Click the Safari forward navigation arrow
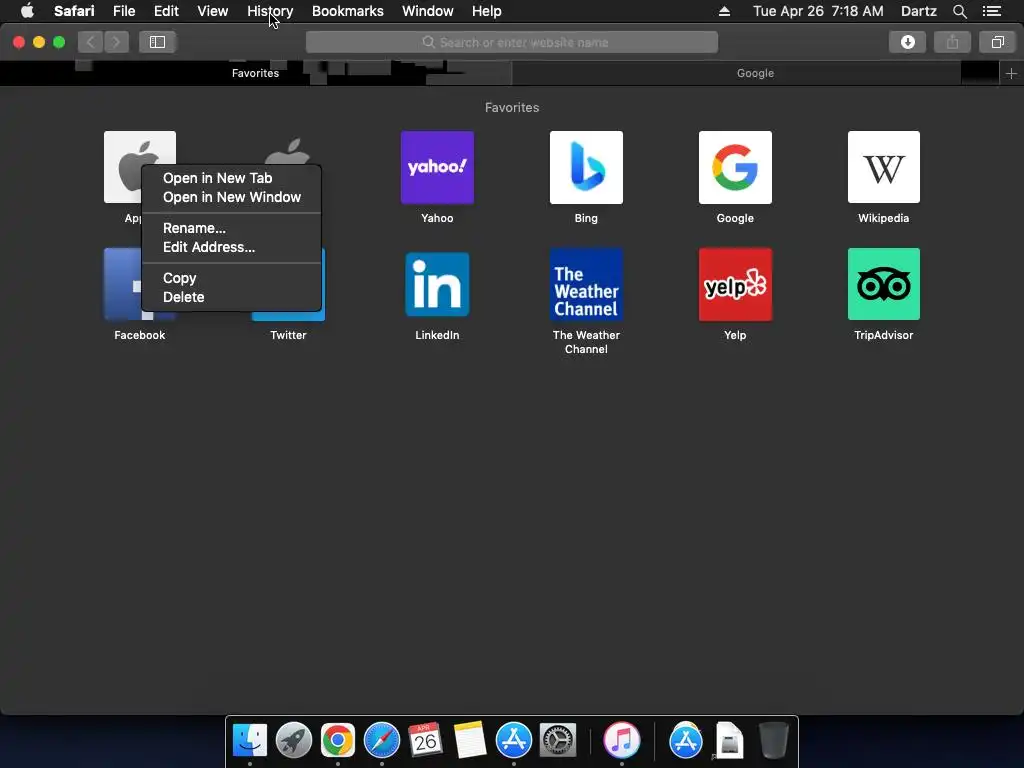The height and width of the screenshot is (768, 1024). point(116,42)
